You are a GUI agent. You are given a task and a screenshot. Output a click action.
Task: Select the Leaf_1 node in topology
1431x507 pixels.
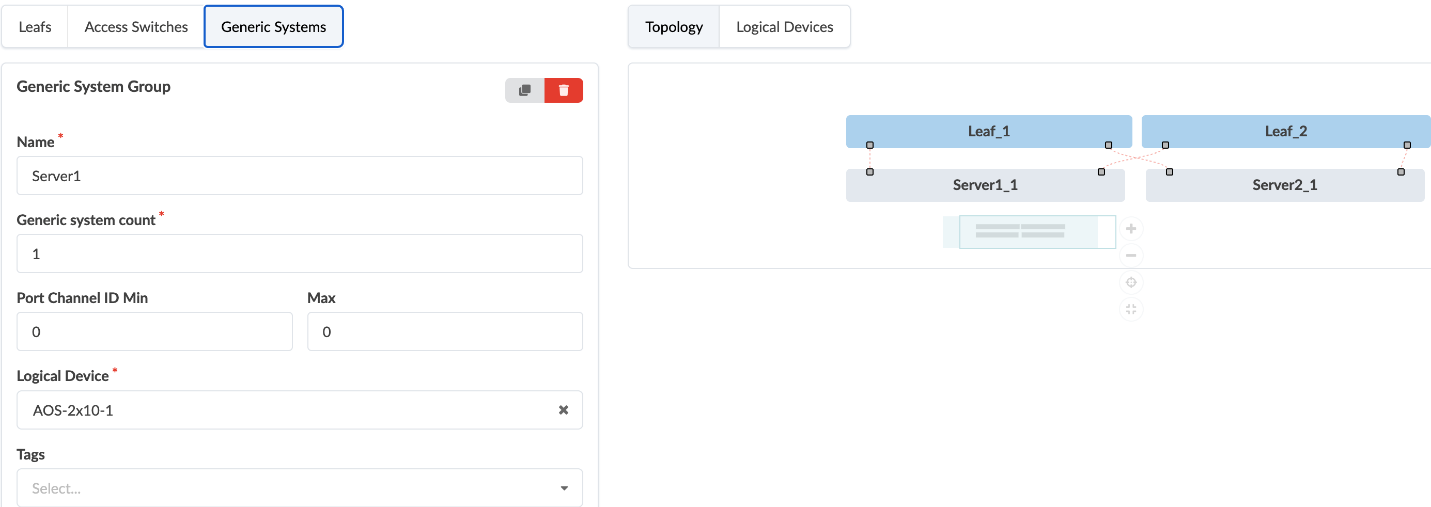click(988, 131)
